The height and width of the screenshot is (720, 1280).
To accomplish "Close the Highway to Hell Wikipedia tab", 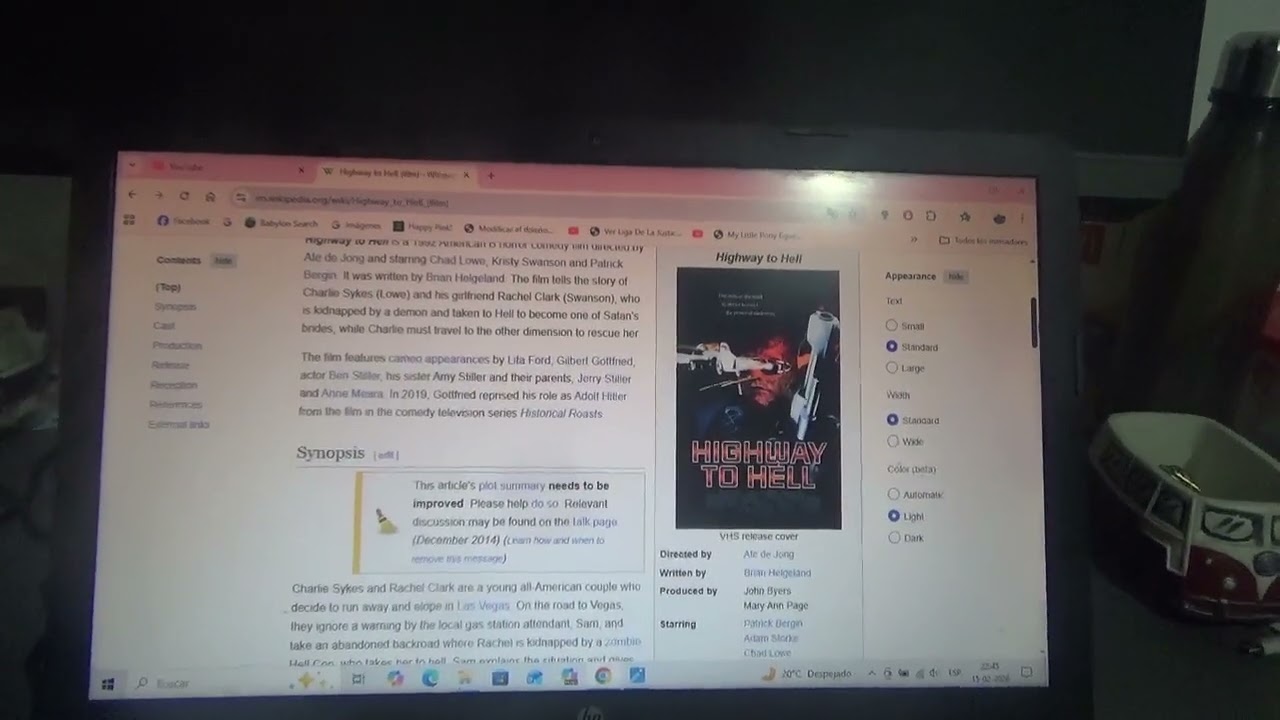I will pyautogui.click(x=465, y=174).
